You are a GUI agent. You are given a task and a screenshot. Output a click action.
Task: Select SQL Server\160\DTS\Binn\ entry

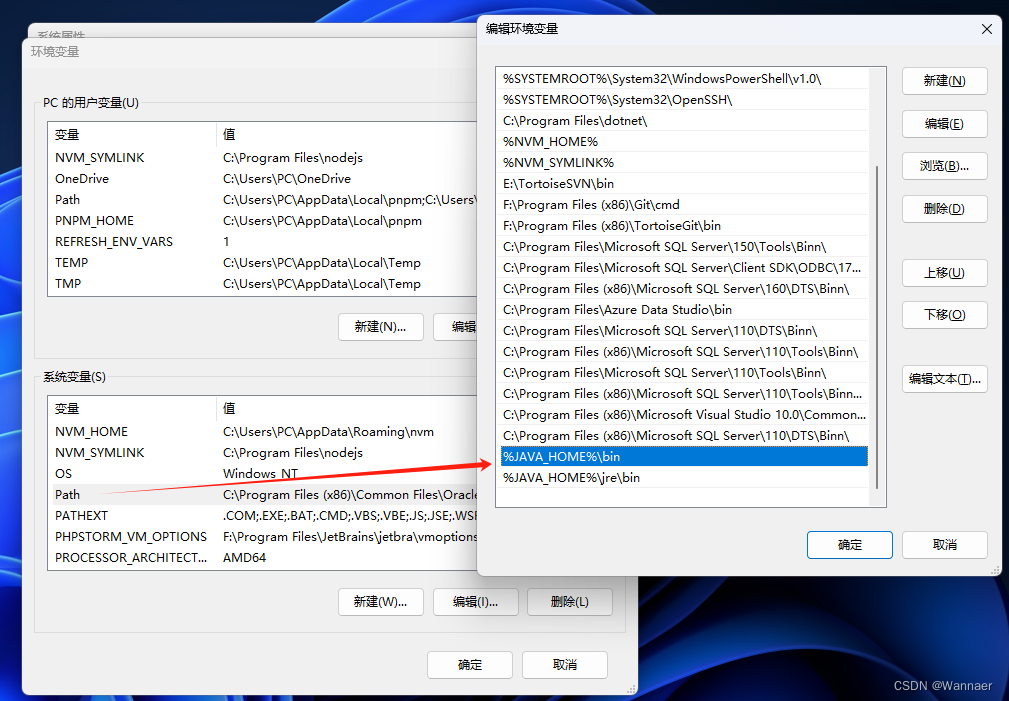pyautogui.click(x=684, y=289)
